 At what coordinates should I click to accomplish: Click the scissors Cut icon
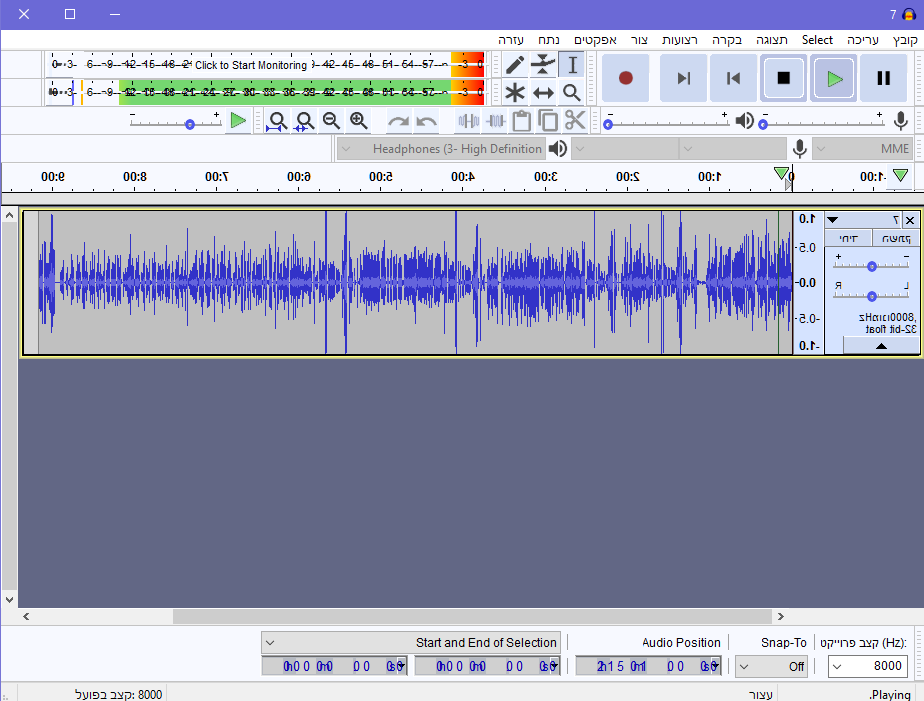tap(574, 121)
